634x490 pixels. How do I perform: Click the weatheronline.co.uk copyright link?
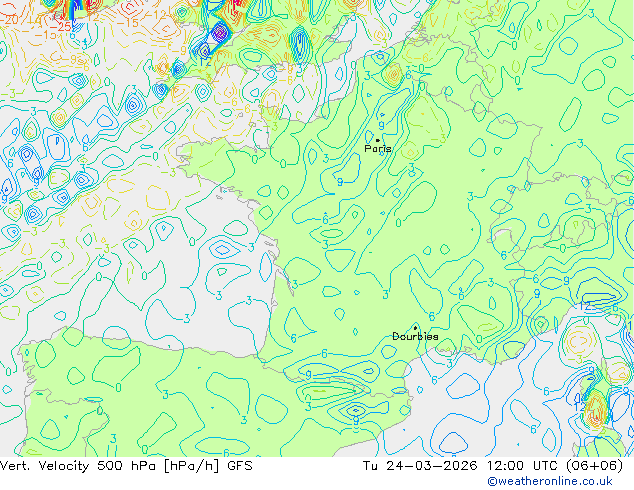550,481
